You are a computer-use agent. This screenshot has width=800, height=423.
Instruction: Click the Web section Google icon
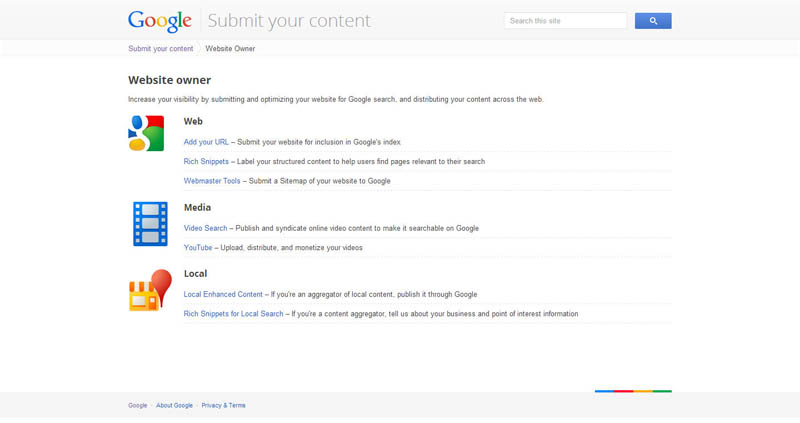146,133
